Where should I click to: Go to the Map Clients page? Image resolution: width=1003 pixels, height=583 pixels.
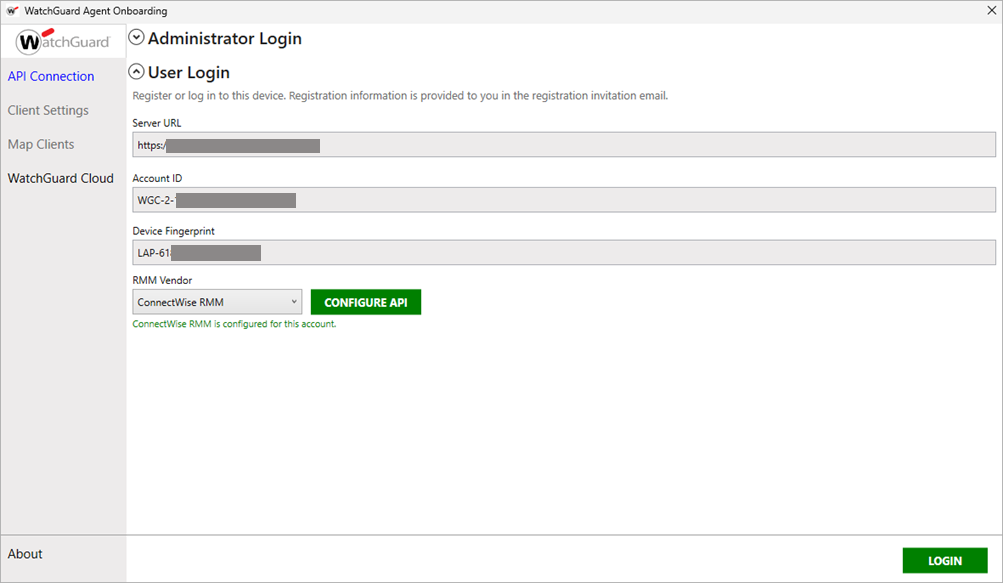pyautogui.click(x=41, y=144)
